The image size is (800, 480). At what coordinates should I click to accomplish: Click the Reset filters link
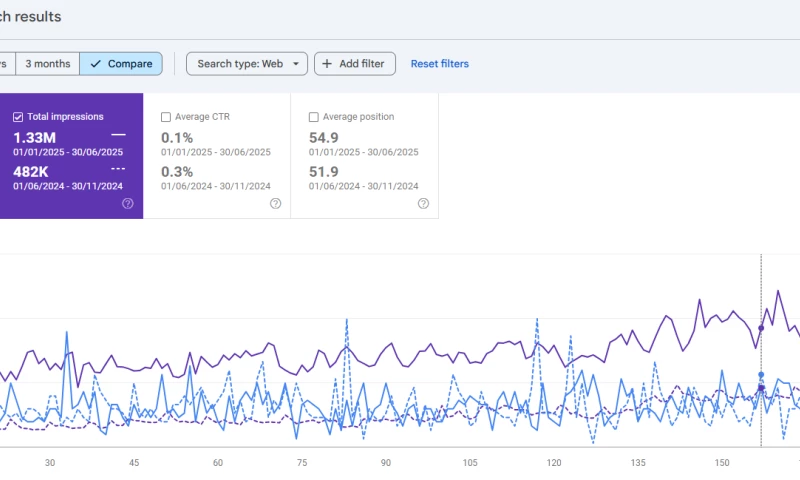(439, 64)
